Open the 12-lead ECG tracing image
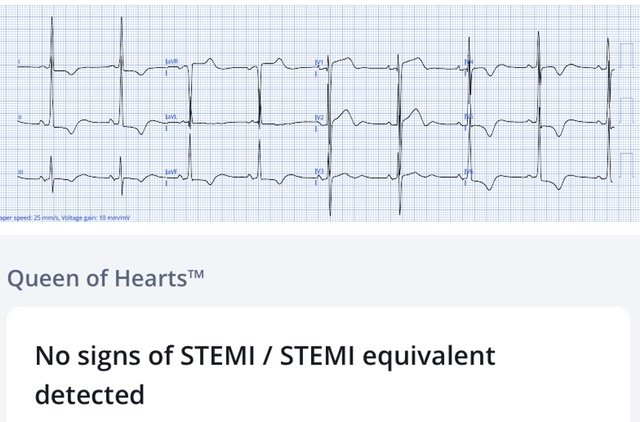640x422 pixels. pos(320,110)
